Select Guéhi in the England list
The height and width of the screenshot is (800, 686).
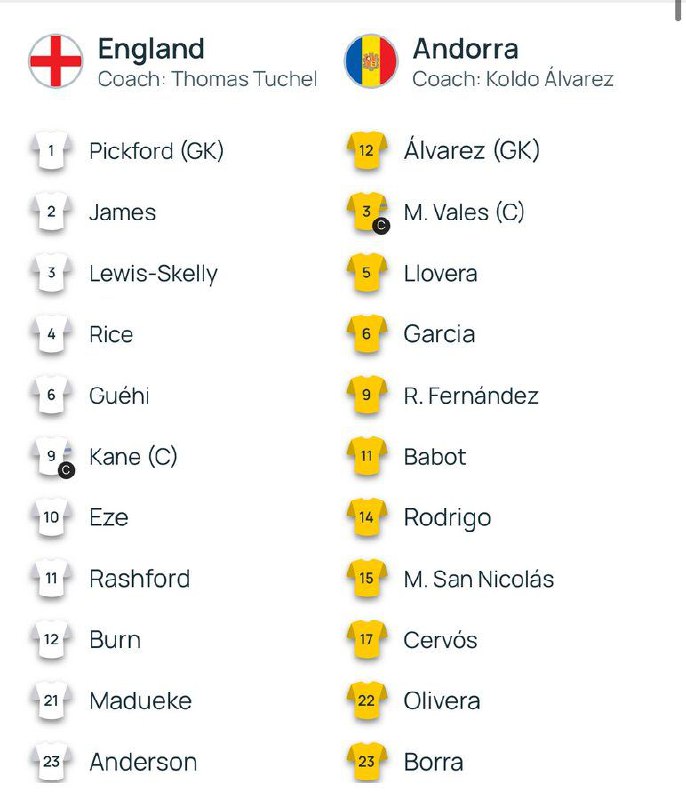click(119, 396)
